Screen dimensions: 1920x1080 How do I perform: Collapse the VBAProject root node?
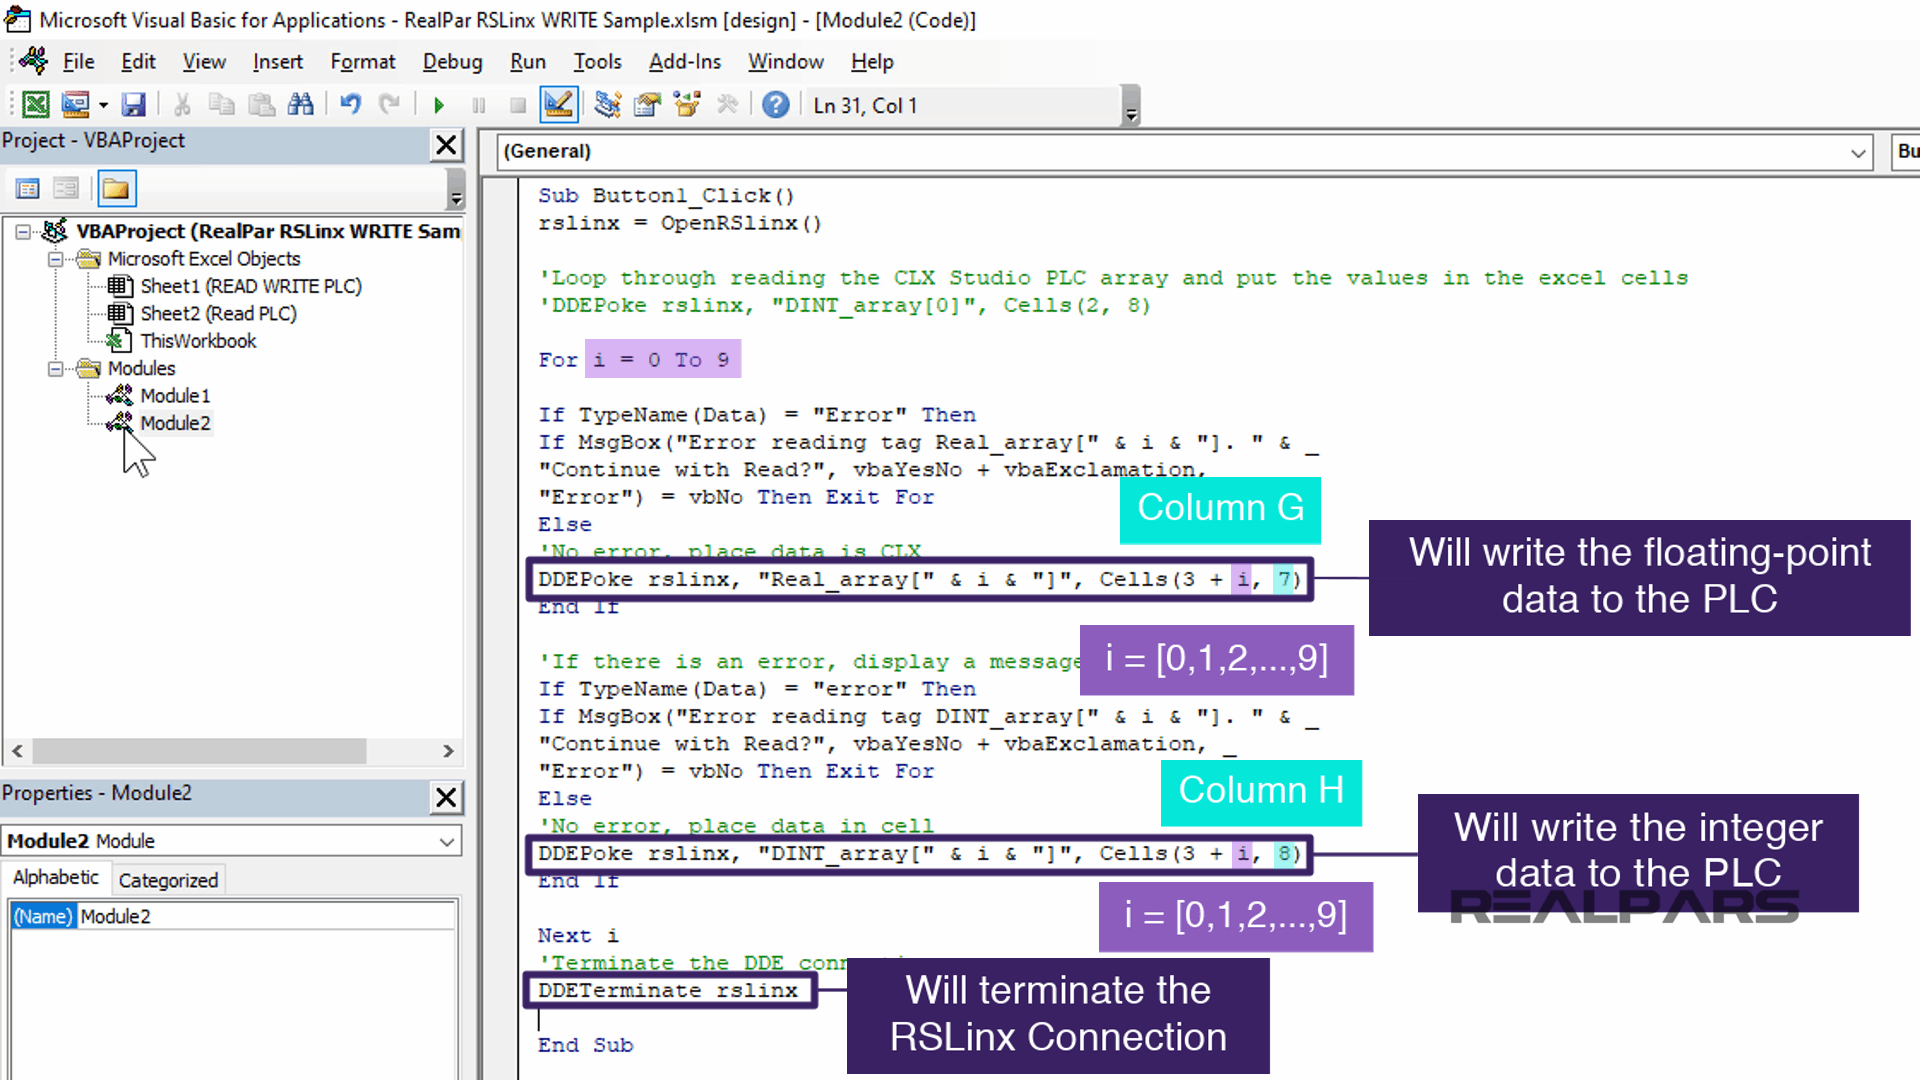click(x=23, y=231)
